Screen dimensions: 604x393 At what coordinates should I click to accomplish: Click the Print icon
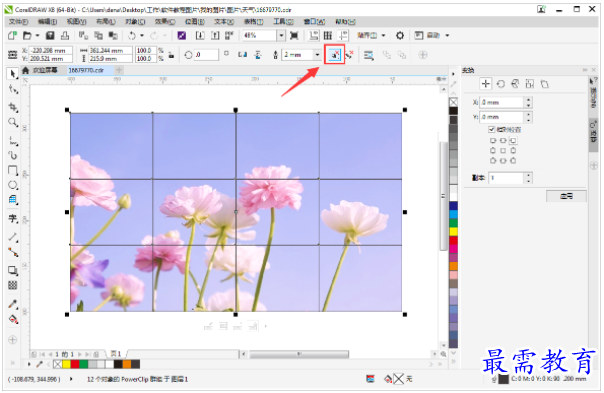pyautogui.click(x=65, y=35)
